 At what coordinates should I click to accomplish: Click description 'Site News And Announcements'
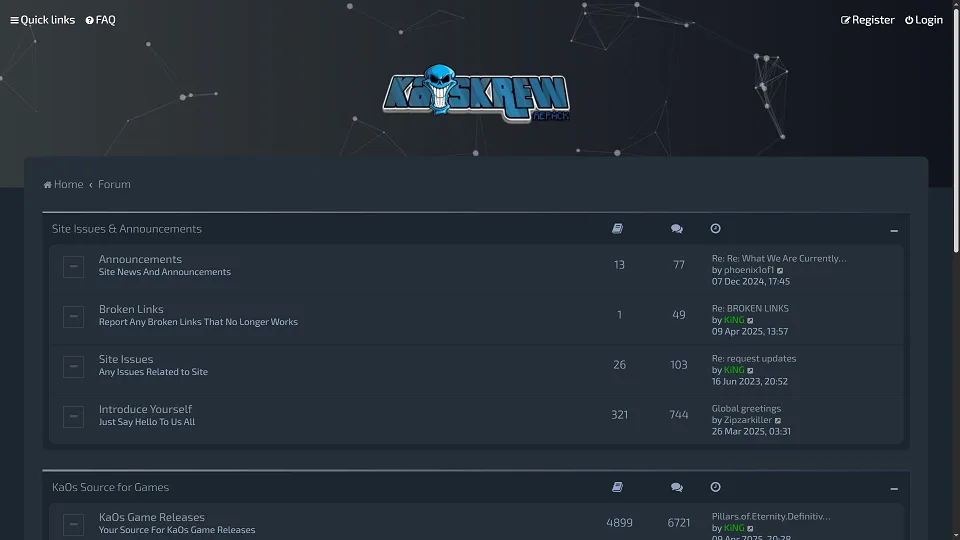165,272
